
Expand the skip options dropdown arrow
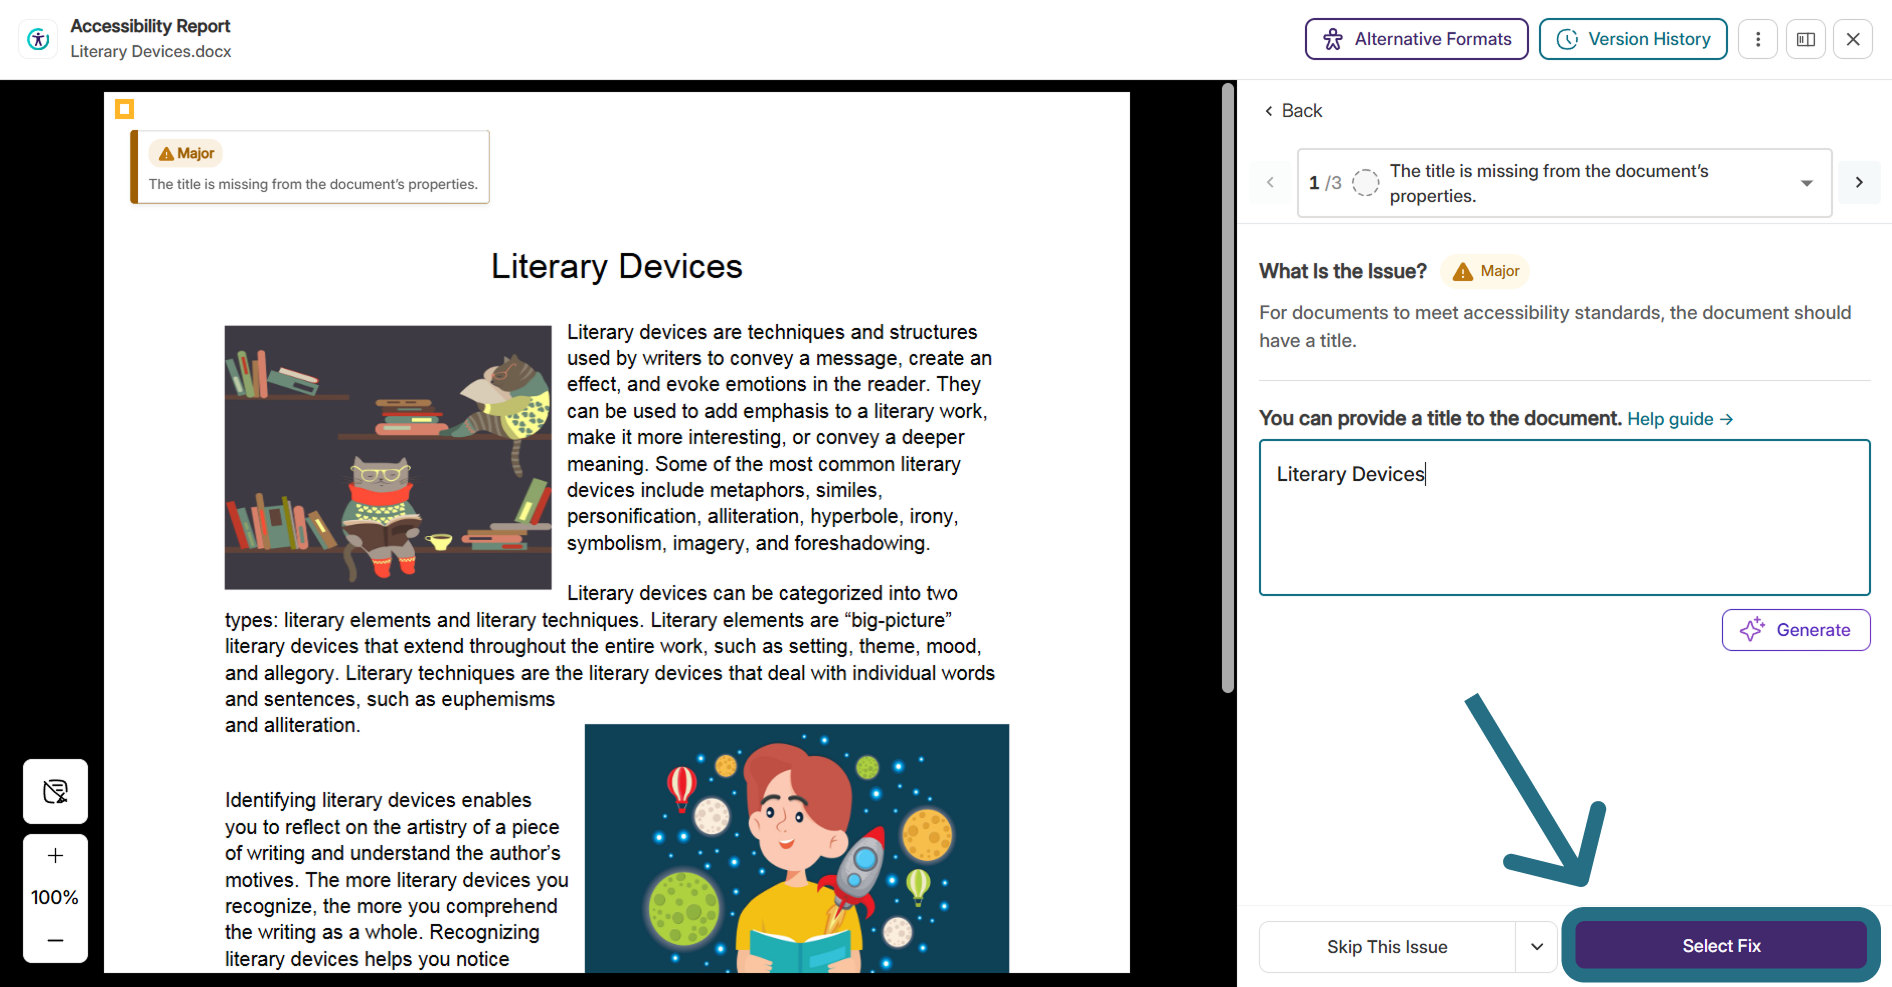(1537, 947)
